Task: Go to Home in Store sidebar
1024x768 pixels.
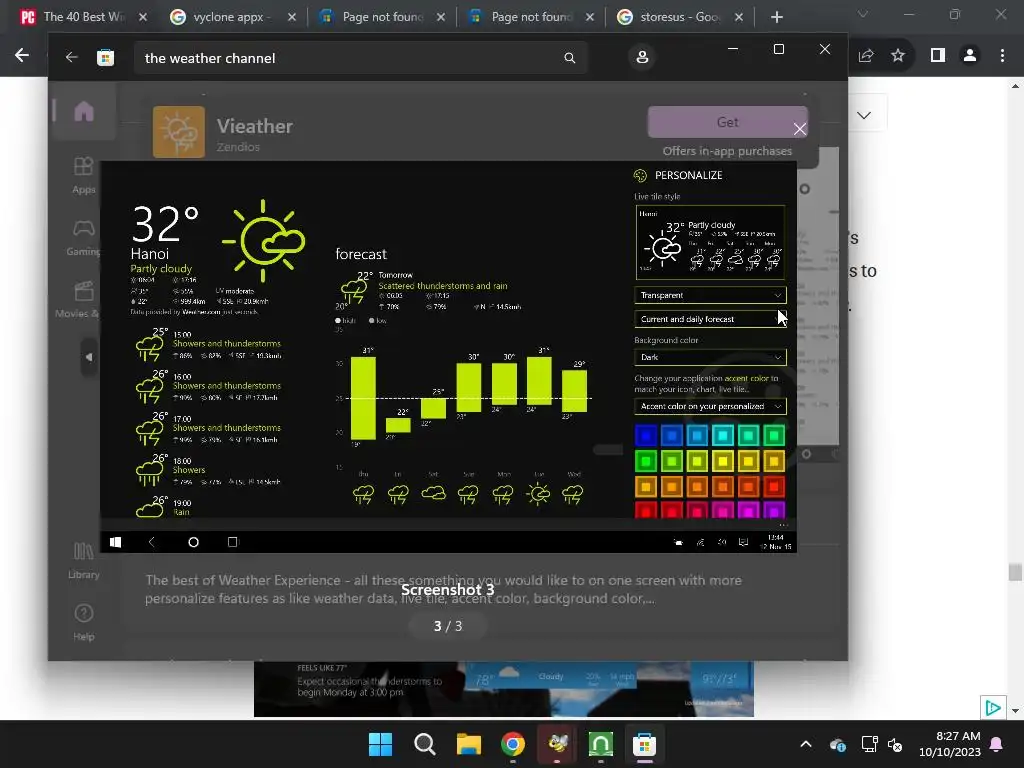Action: pyautogui.click(x=84, y=112)
